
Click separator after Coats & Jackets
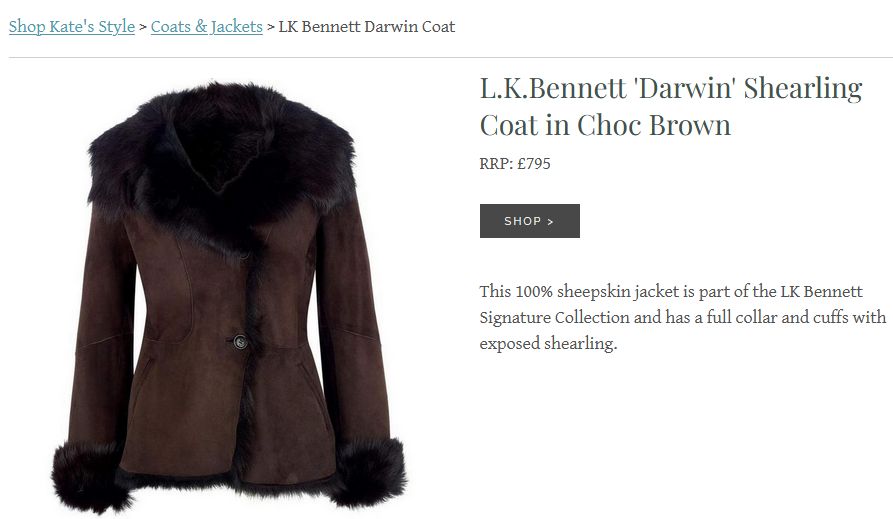[271, 27]
